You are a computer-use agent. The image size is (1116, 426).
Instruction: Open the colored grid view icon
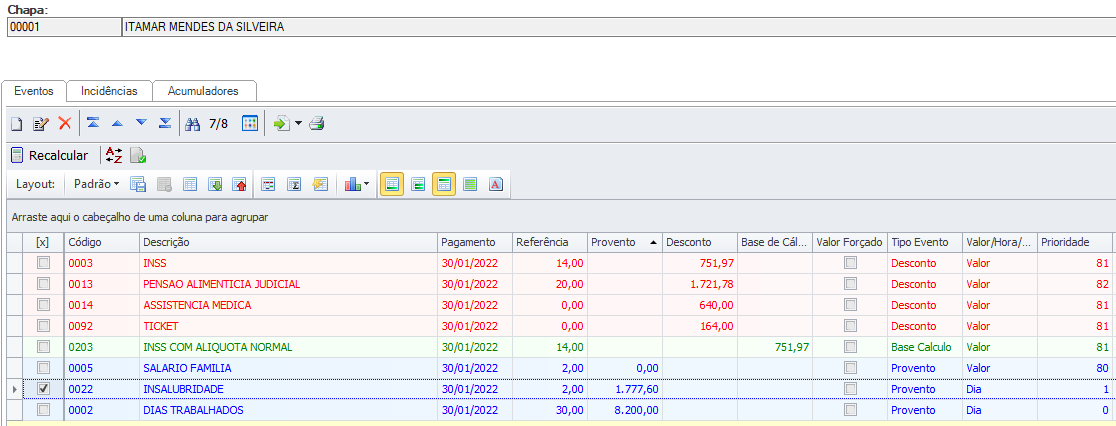coord(249,124)
